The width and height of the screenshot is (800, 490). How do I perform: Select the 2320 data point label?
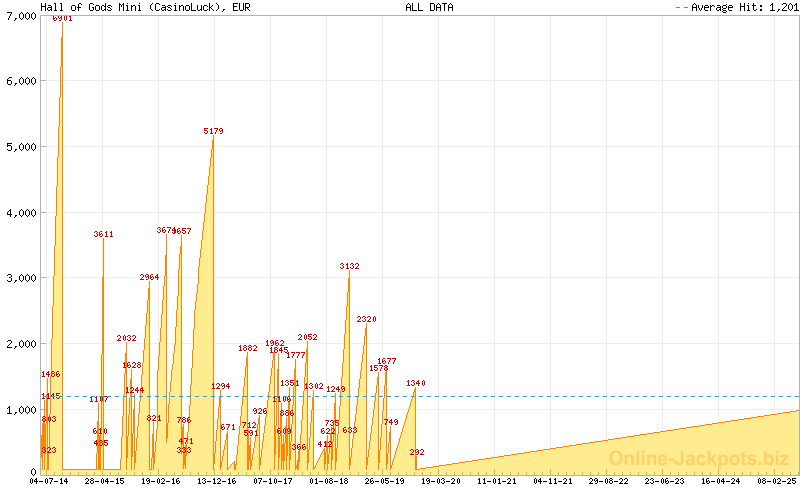pyautogui.click(x=366, y=319)
